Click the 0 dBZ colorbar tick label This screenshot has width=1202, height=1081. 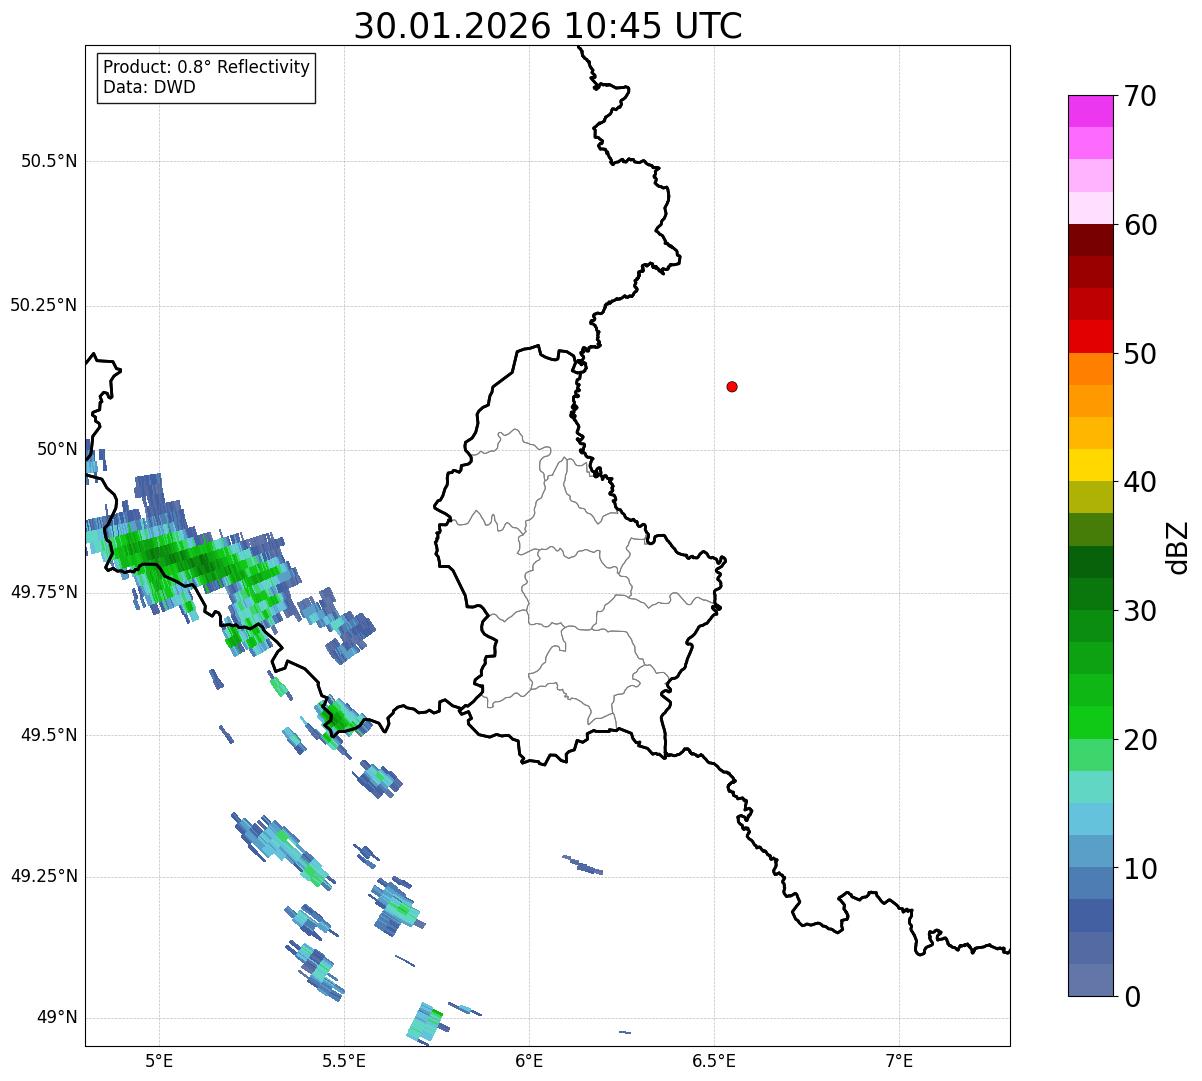coord(1132,997)
